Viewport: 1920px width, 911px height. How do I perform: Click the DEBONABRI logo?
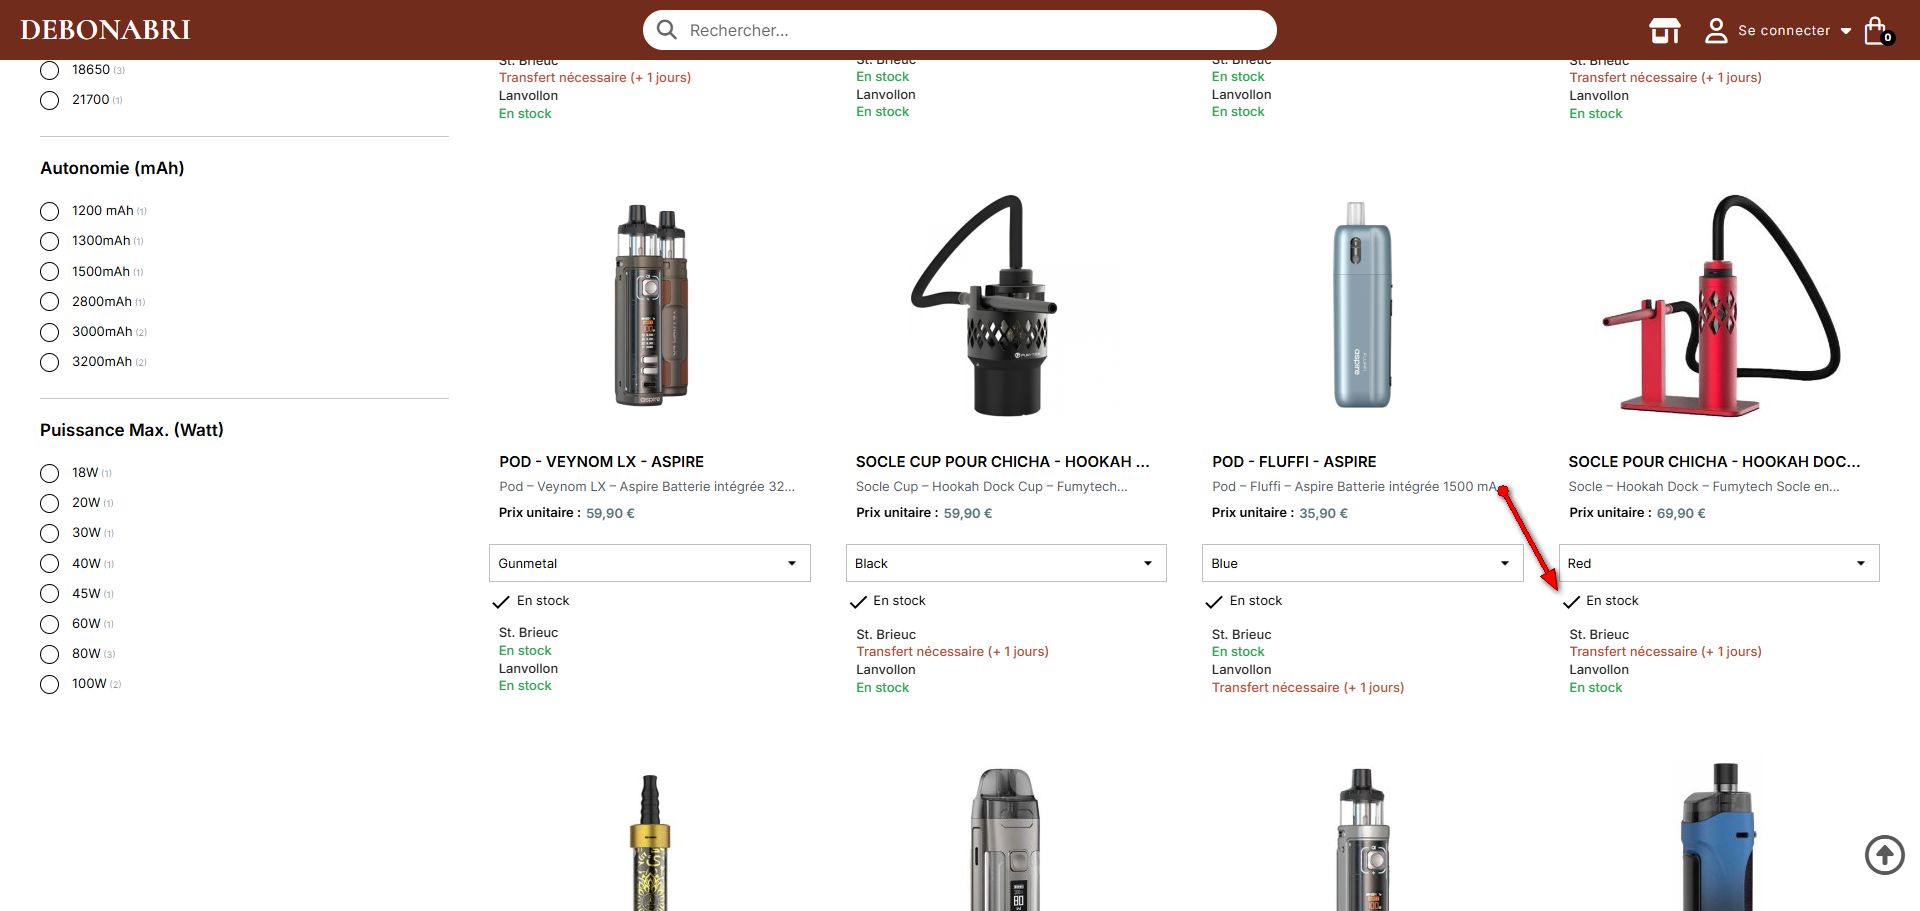click(x=105, y=30)
